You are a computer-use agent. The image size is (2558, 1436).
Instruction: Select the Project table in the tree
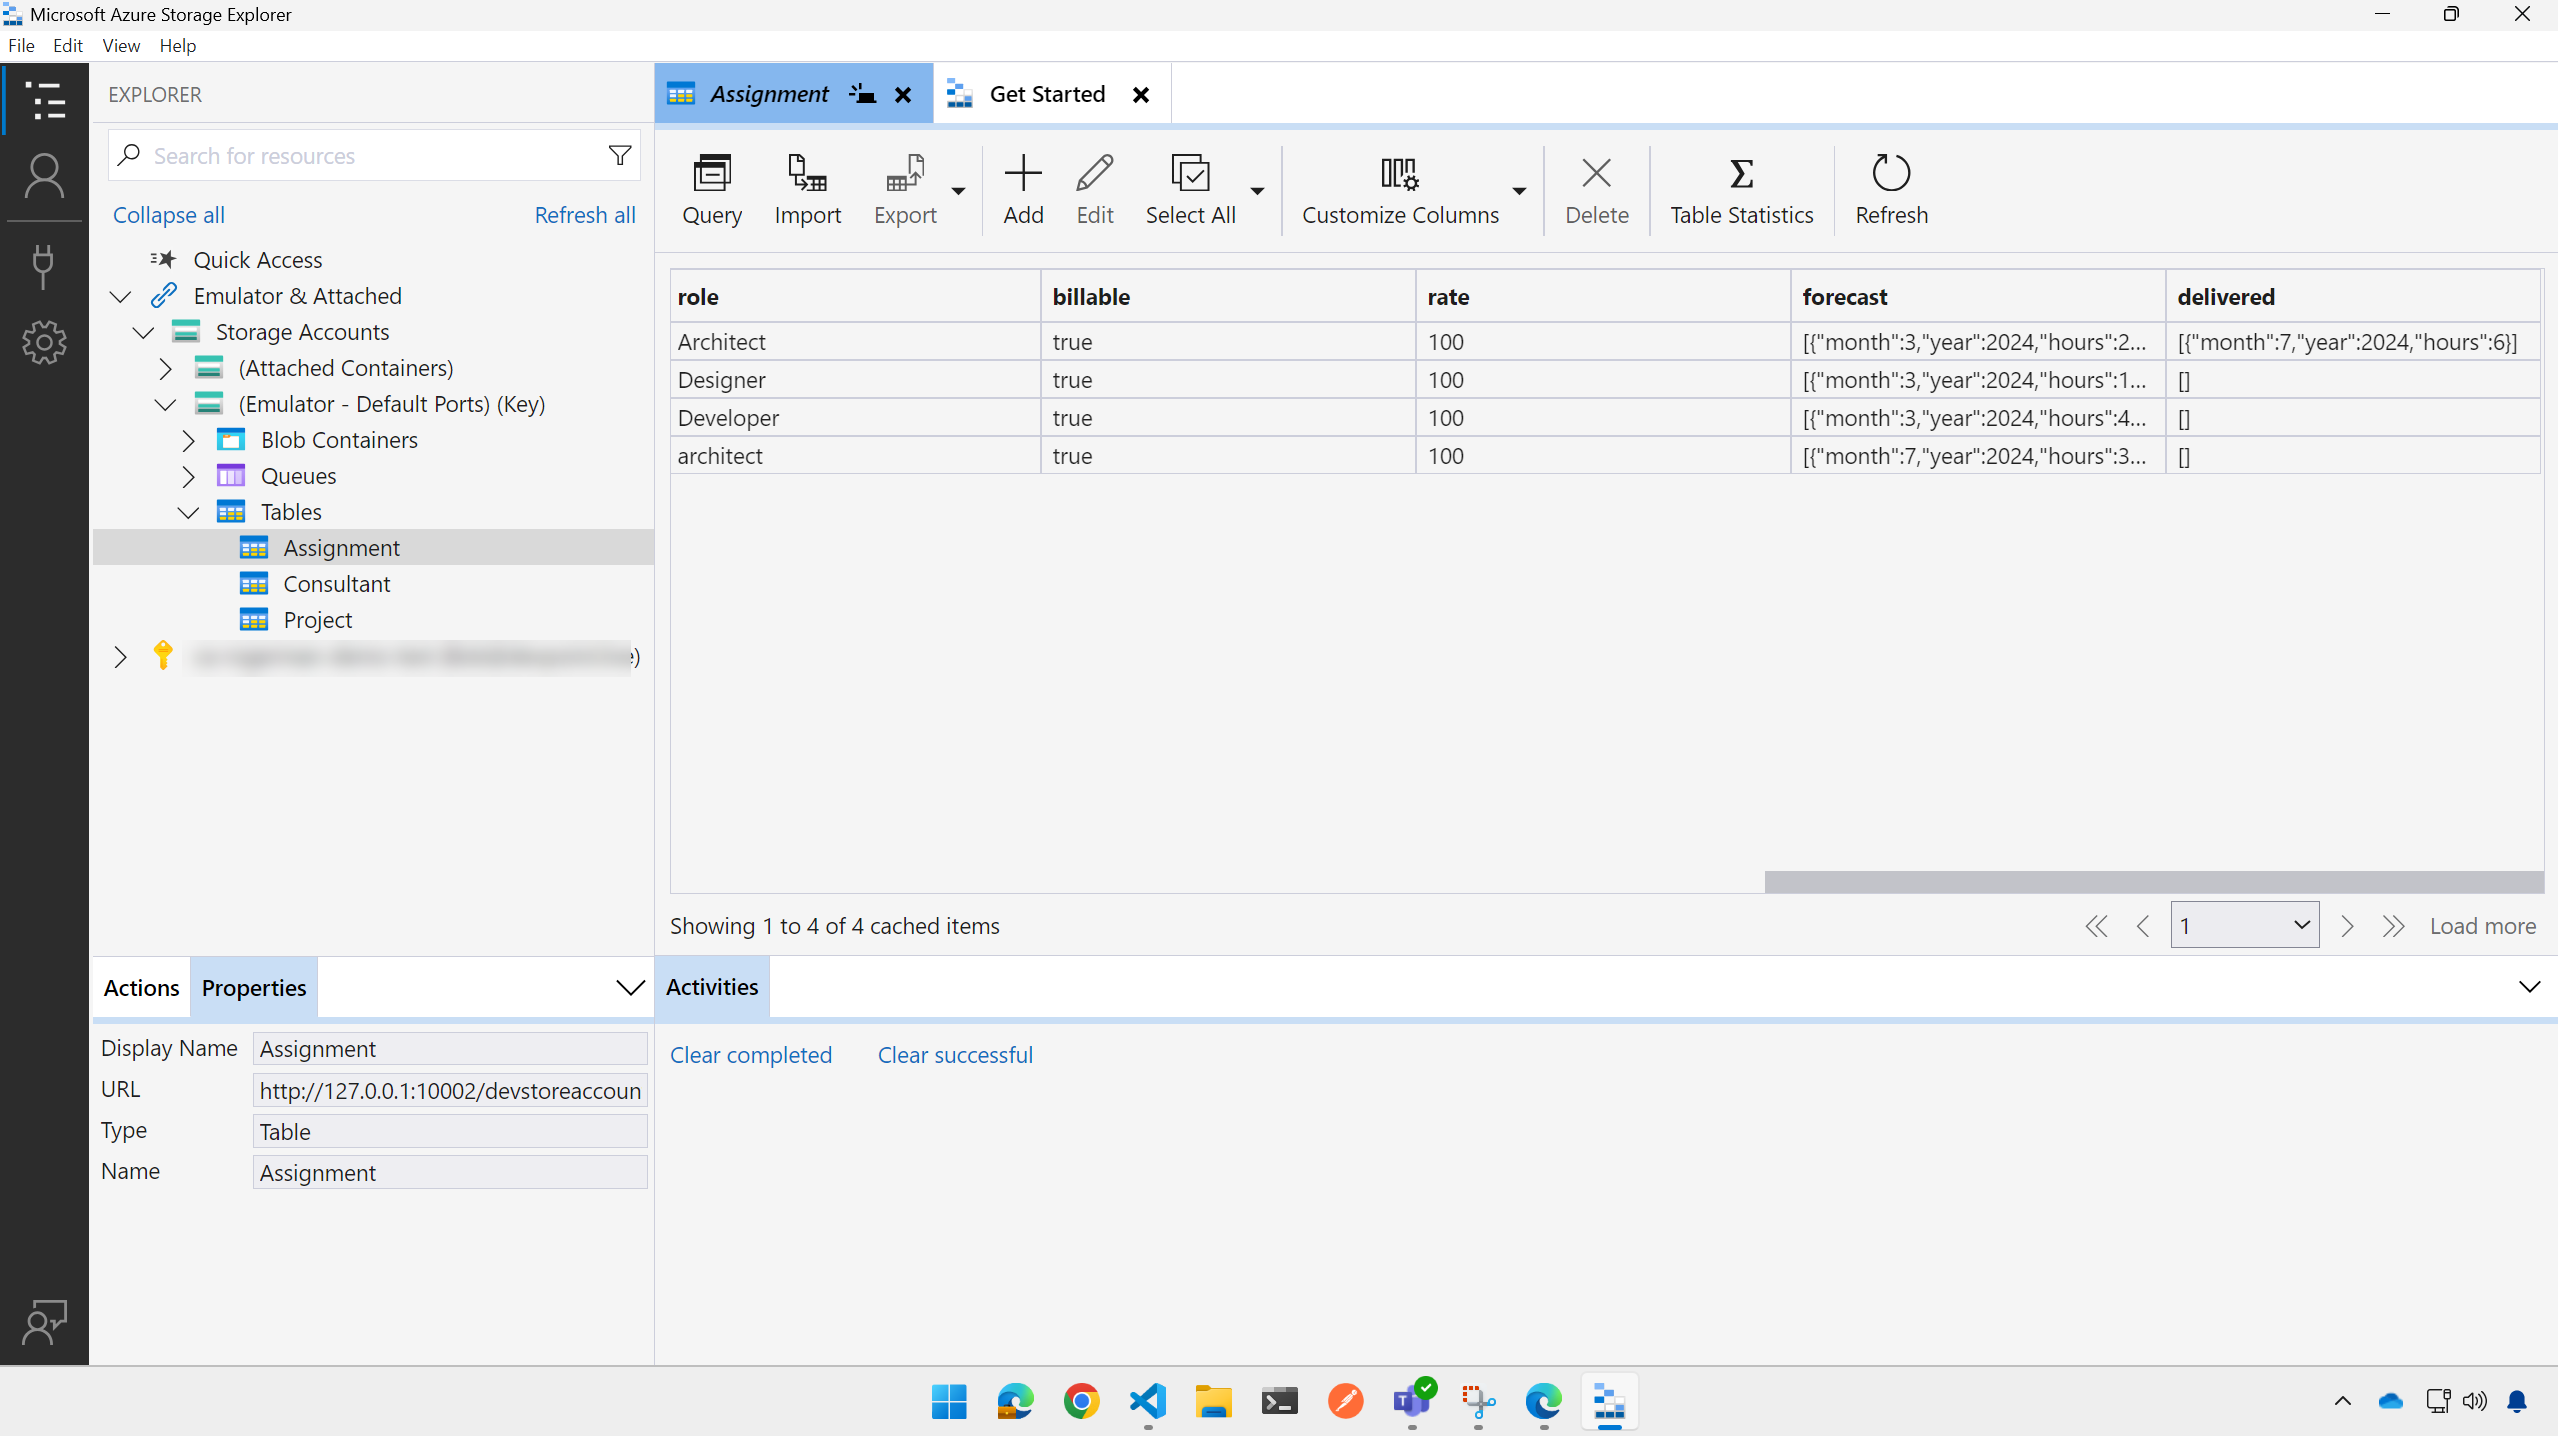pos(317,620)
